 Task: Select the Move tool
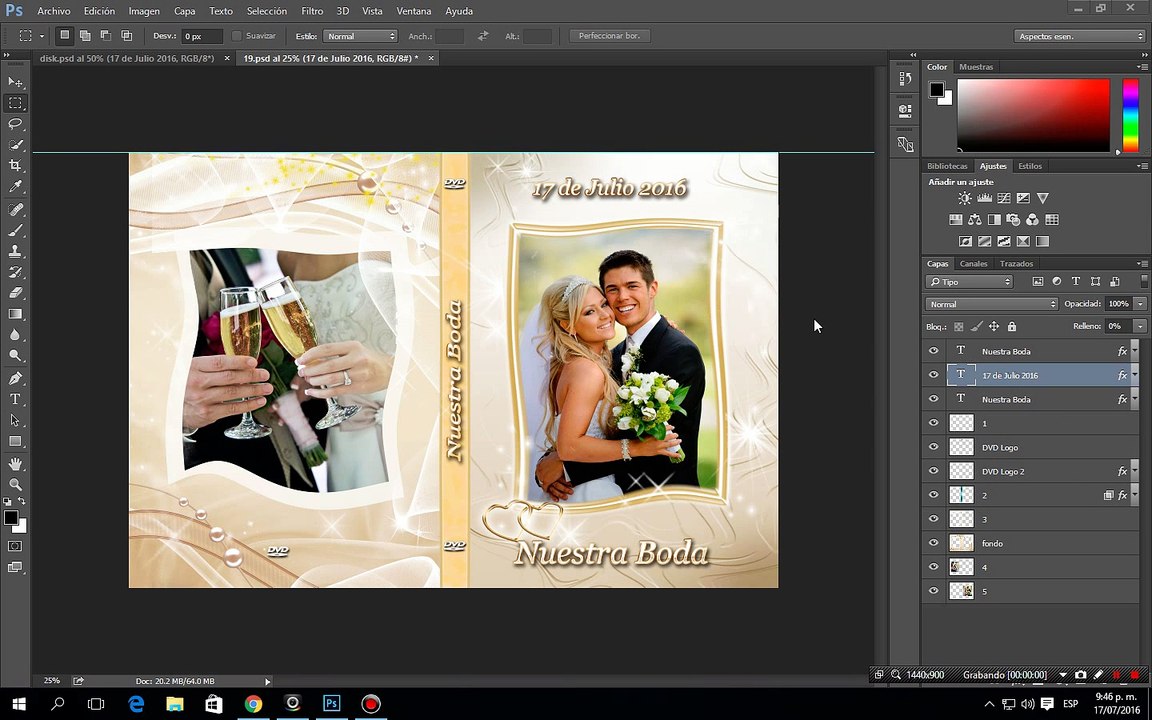point(15,82)
